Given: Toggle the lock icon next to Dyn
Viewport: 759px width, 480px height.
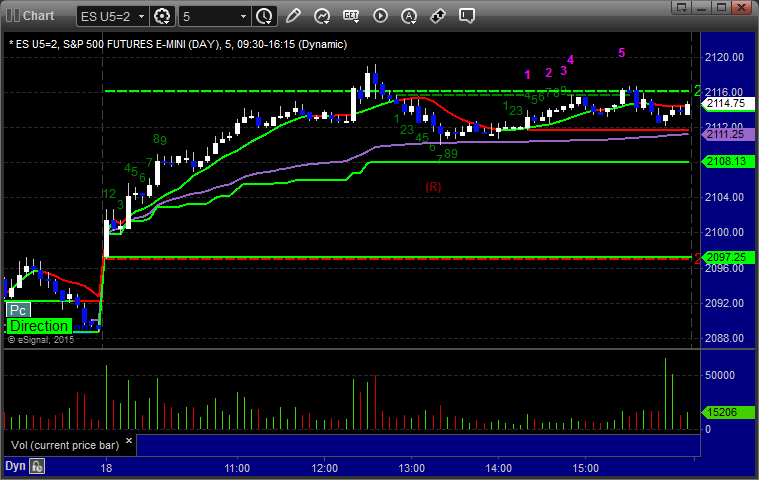Looking at the screenshot, I should 37,466.
